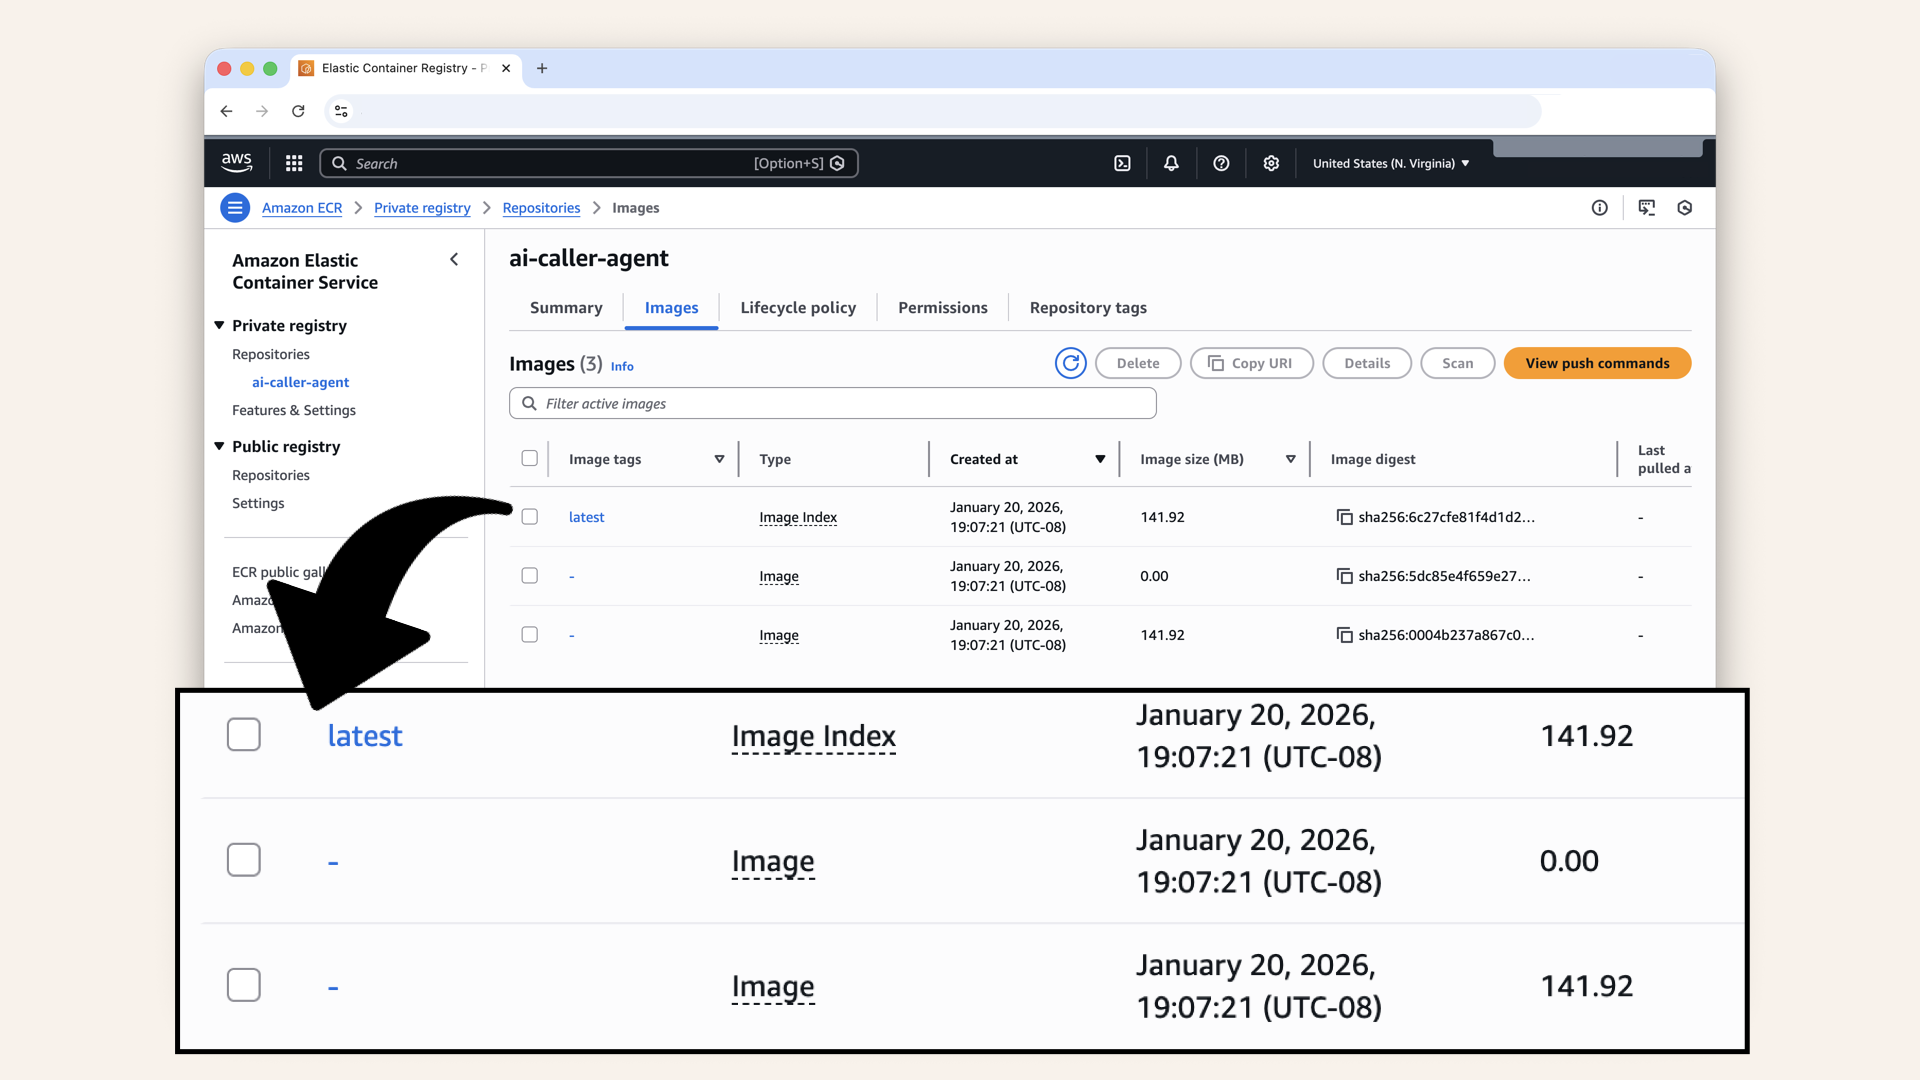The image size is (1920, 1080).
Task: Open the settings gear in the AWS header
Action: (1271, 163)
